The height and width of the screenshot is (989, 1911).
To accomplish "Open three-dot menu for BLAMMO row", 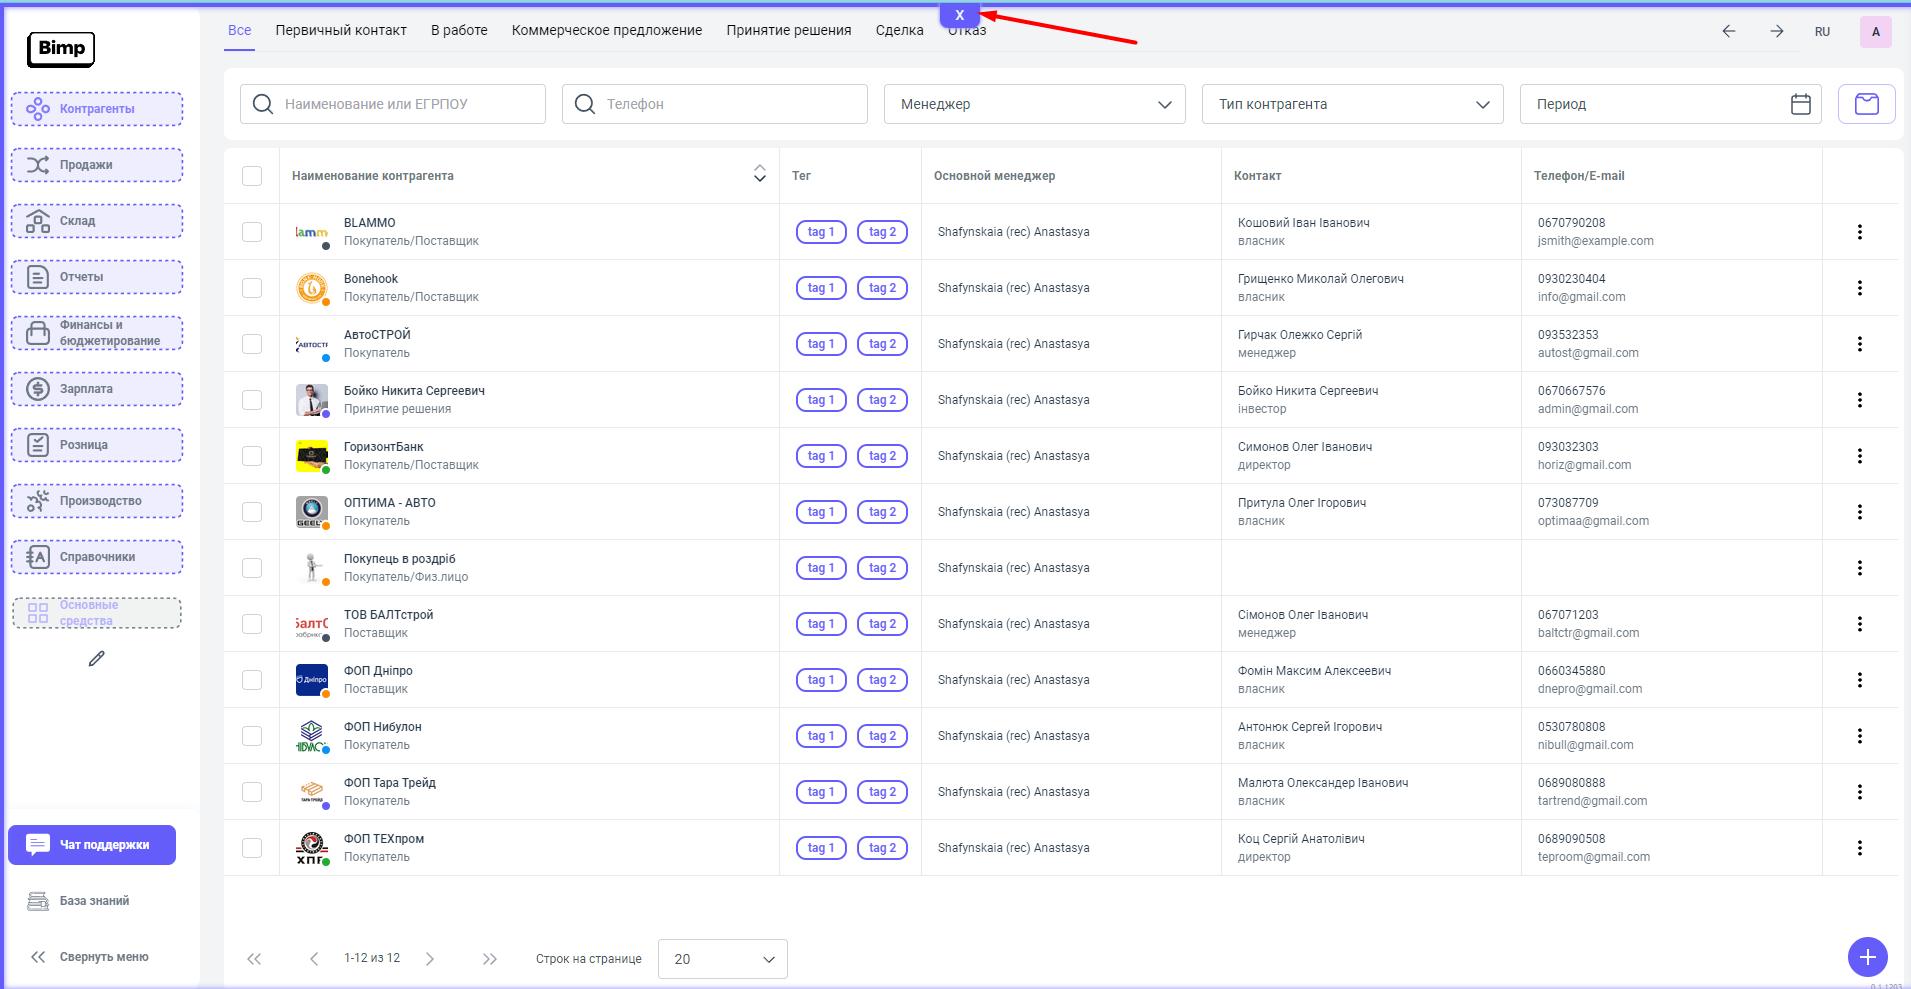I will pyautogui.click(x=1859, y=232).
